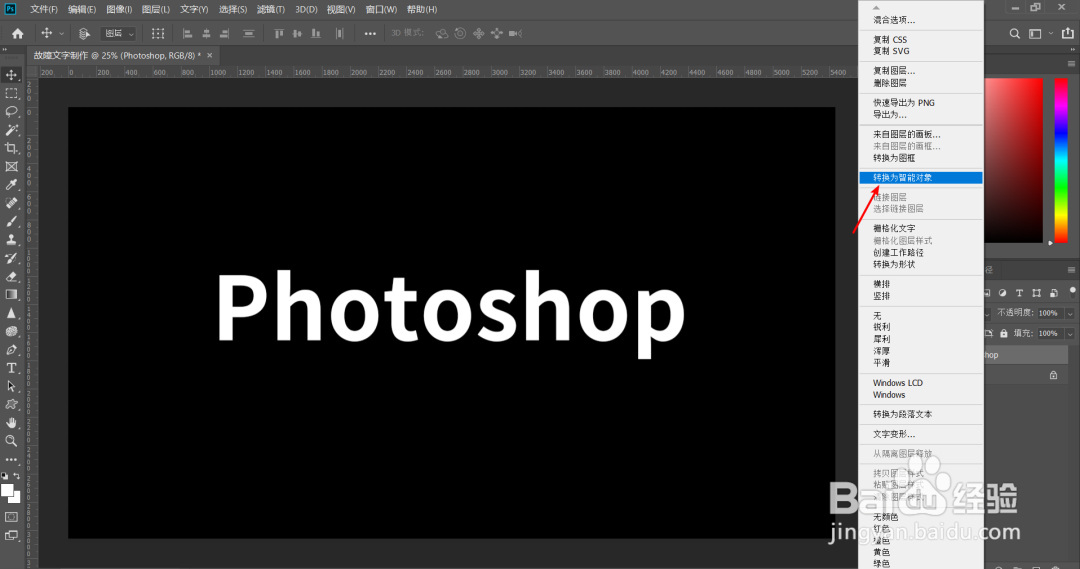
Task: Select the Horizontal Type tool
Action: [x=12, y=369]
